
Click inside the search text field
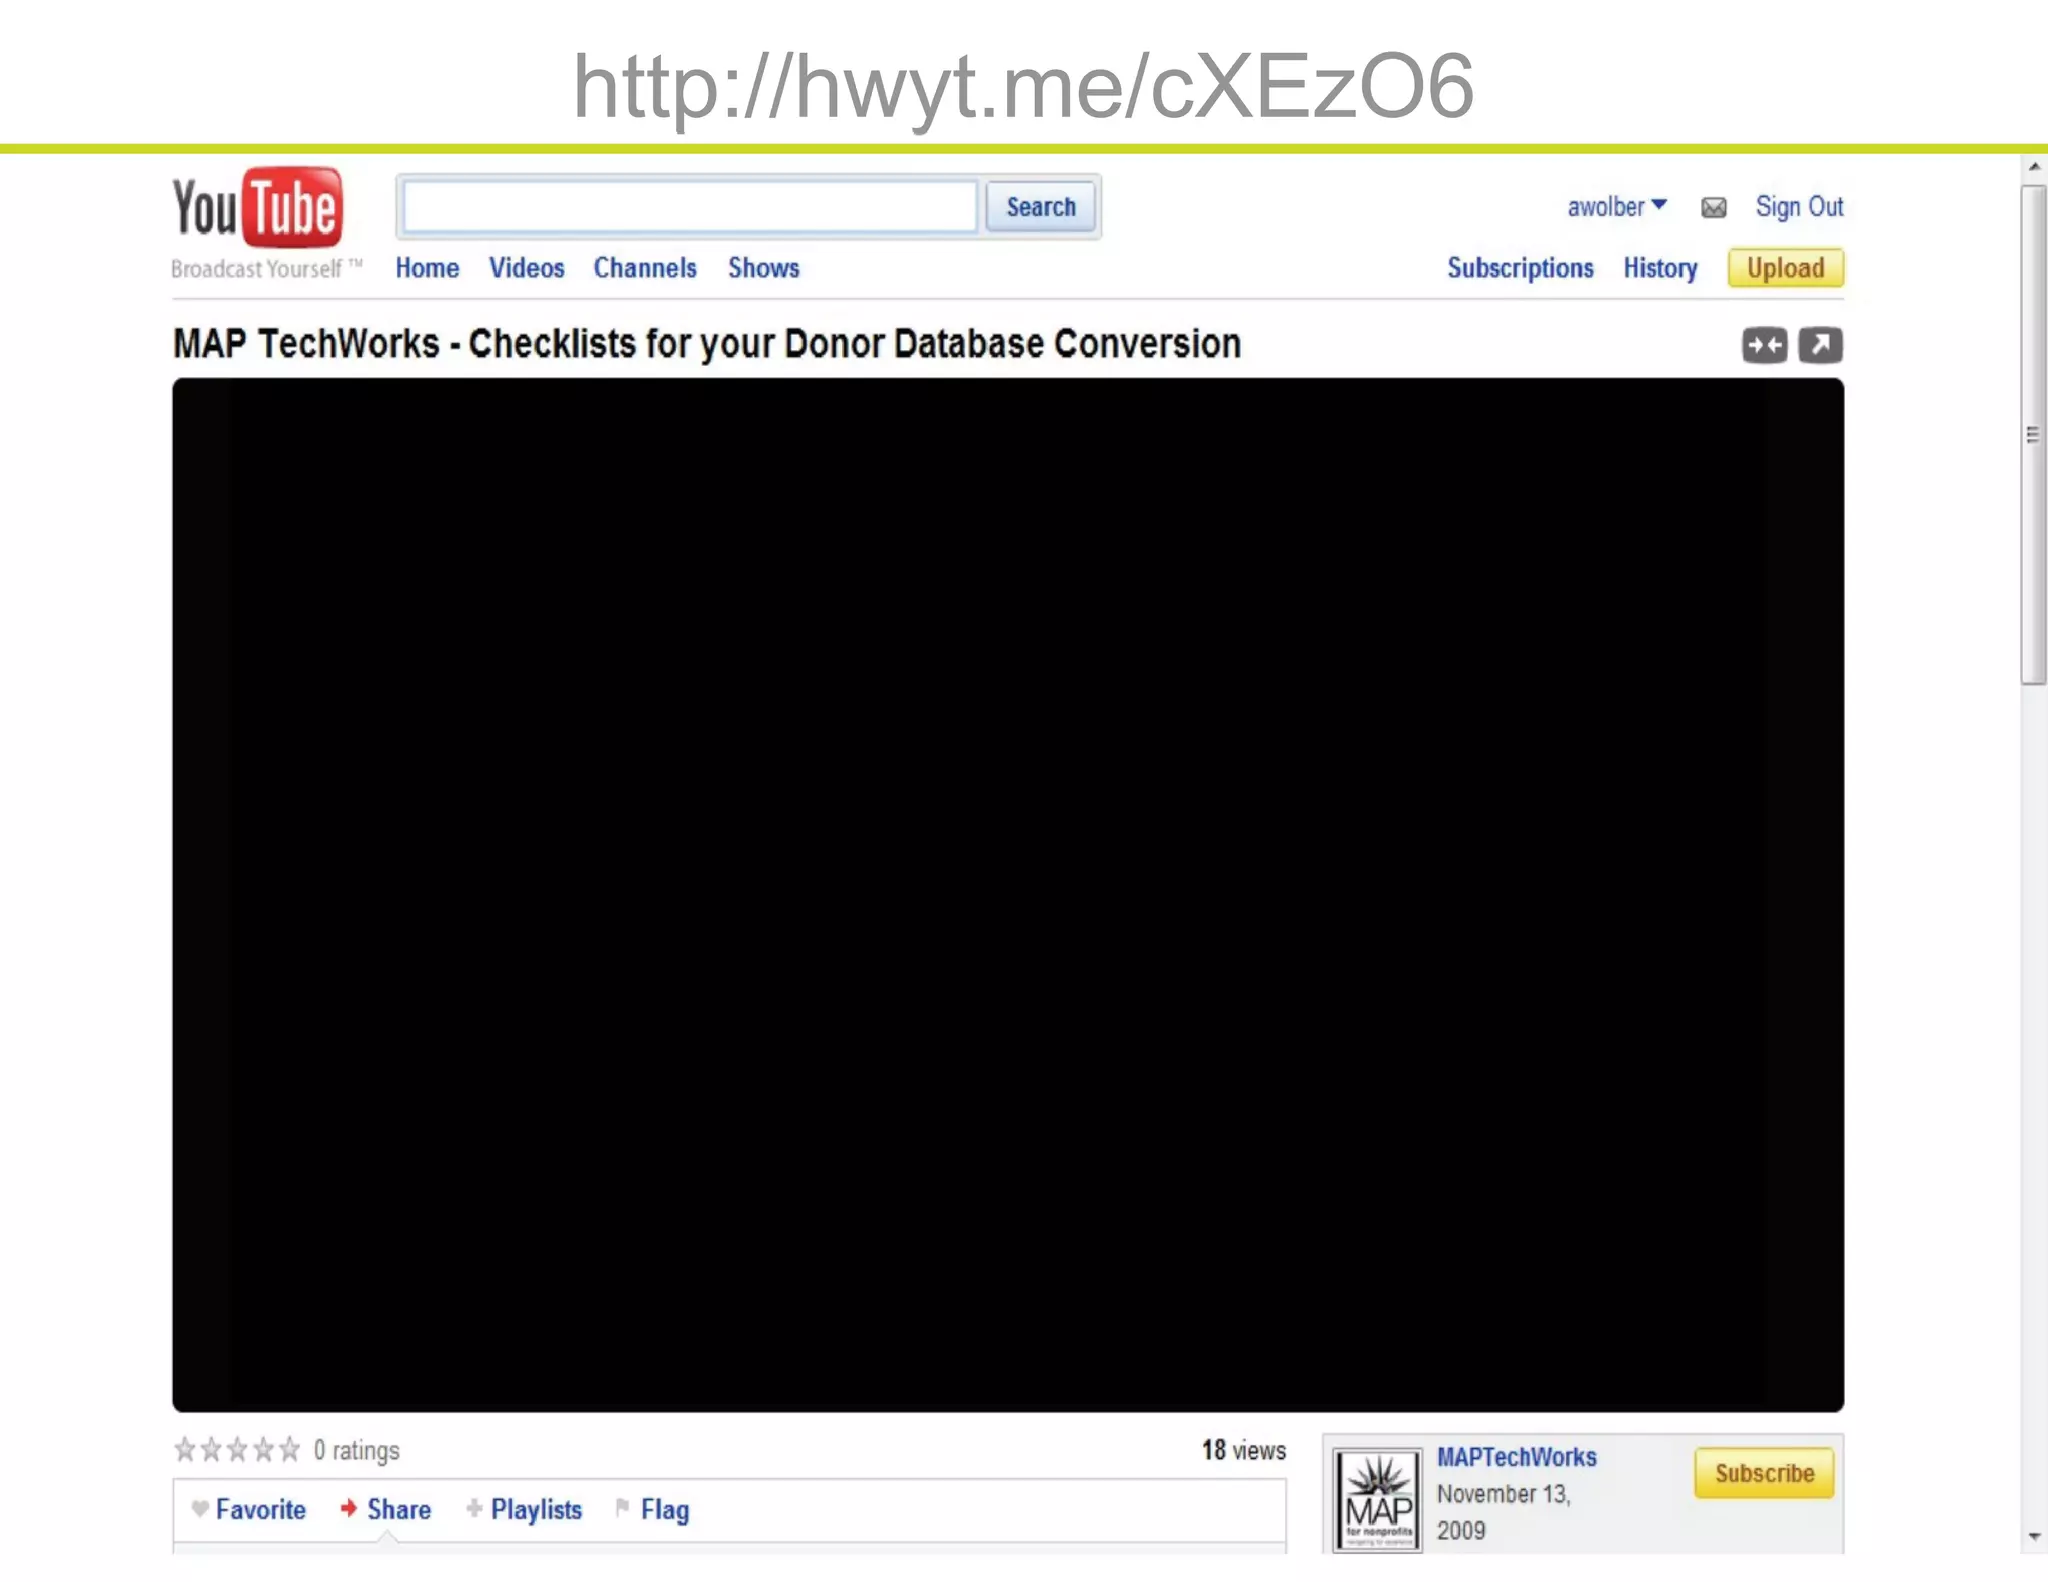(x=690, y=207)
